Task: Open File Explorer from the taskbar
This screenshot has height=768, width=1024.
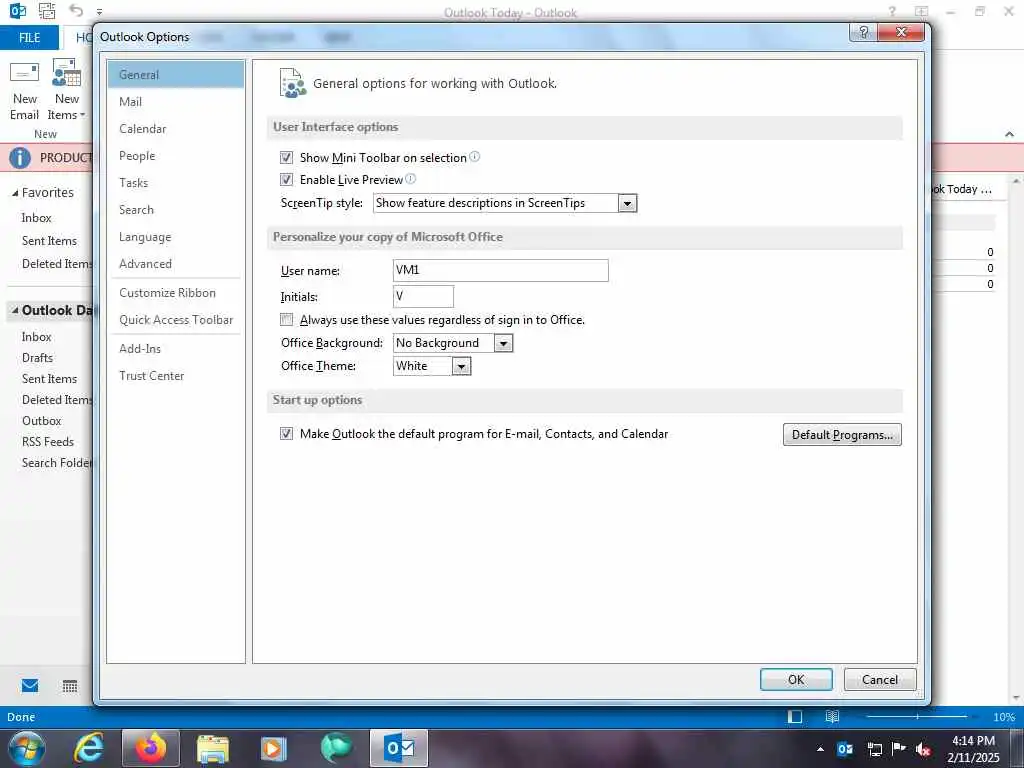Action: point(213,748)
